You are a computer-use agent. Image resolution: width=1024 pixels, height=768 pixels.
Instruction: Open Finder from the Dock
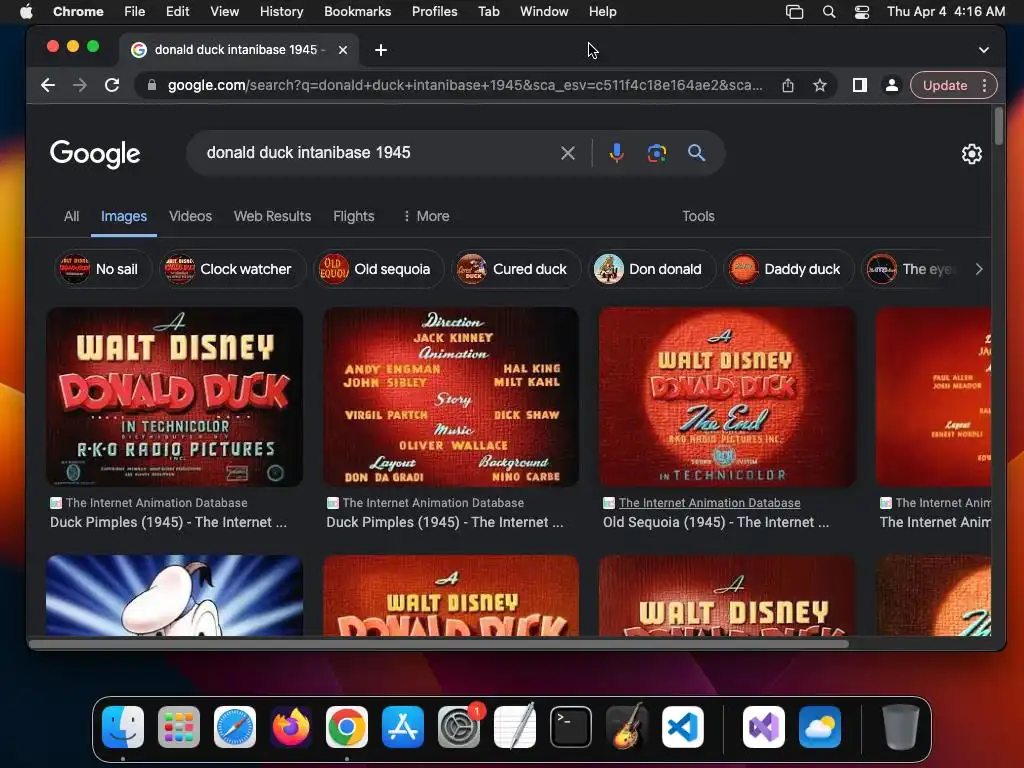click(123, 727)
